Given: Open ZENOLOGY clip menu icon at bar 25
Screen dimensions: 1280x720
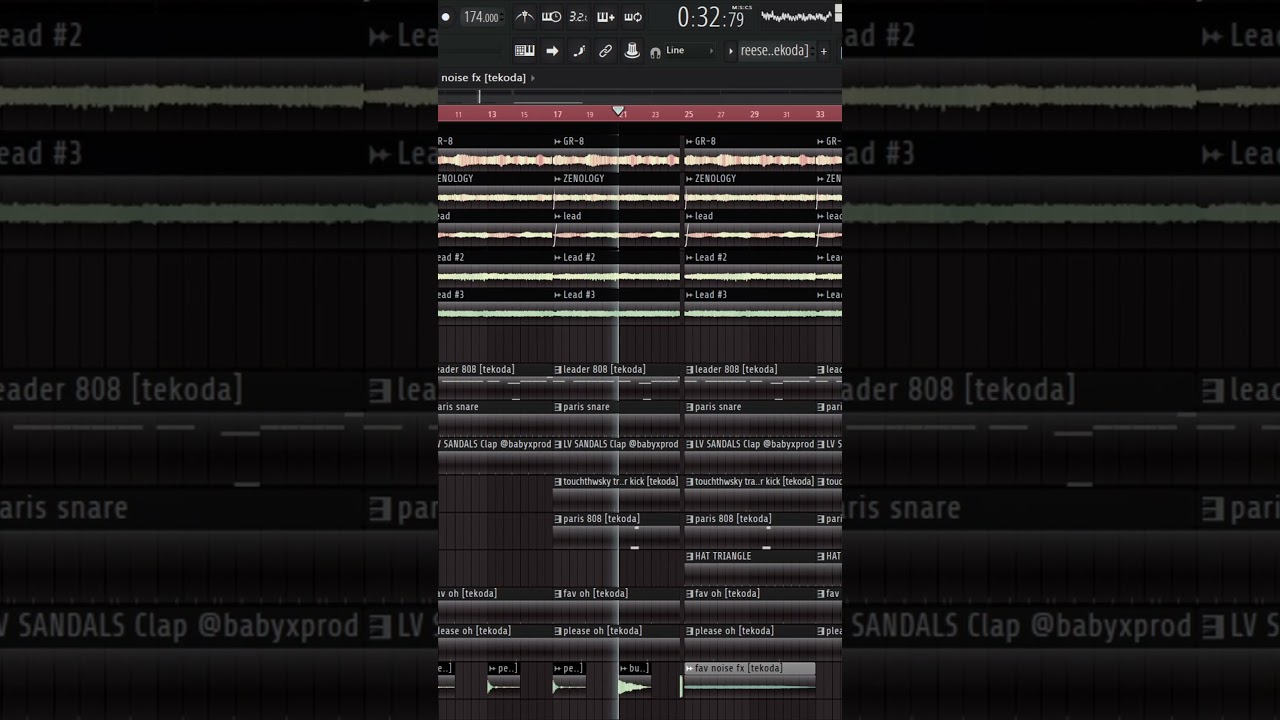Looking at the screenshot, I should click(690, 179).
